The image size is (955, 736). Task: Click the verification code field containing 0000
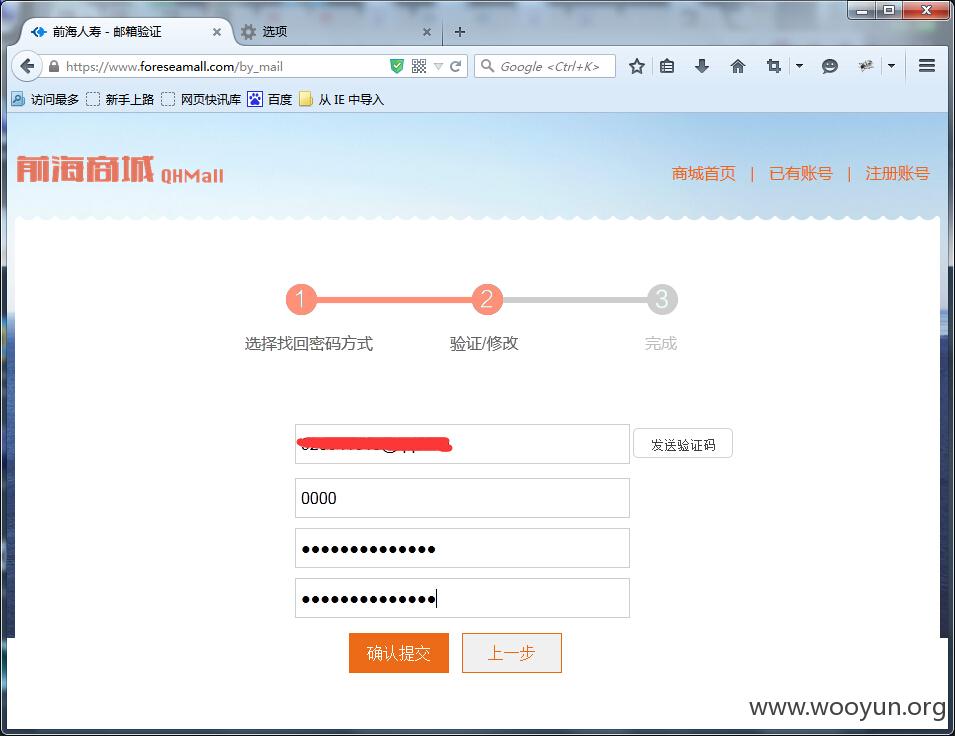(462, 498)
